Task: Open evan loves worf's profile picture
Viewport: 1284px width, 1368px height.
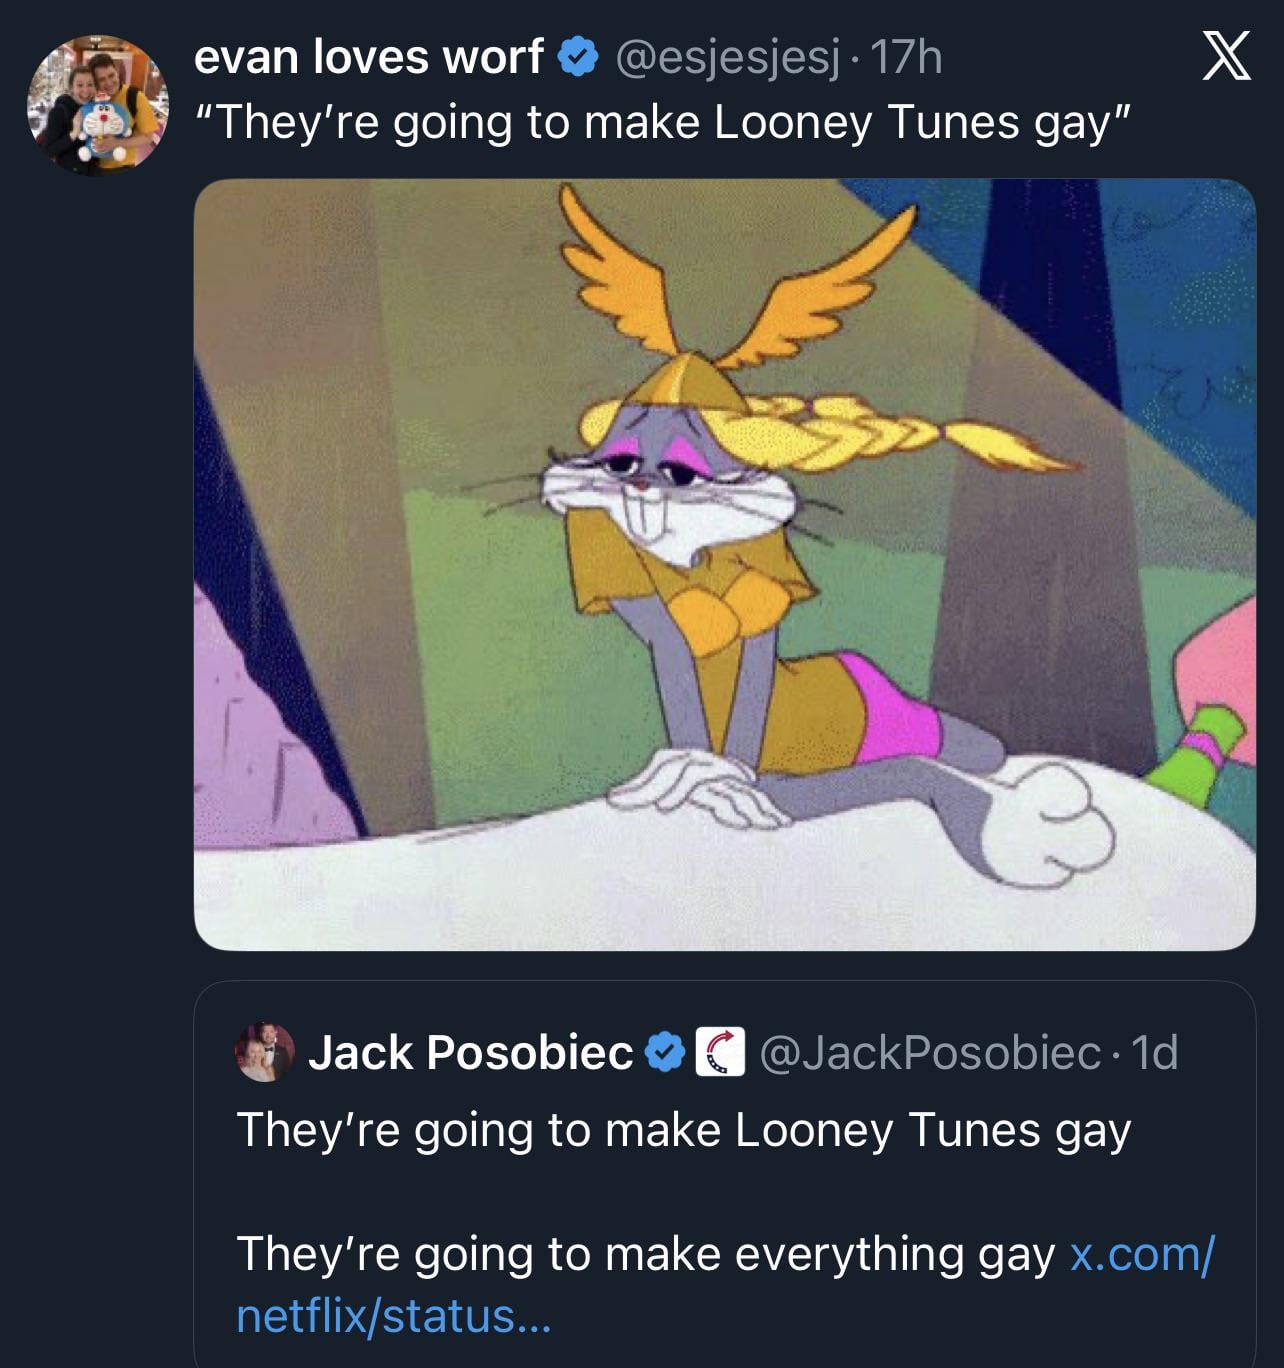Action: 97,104
